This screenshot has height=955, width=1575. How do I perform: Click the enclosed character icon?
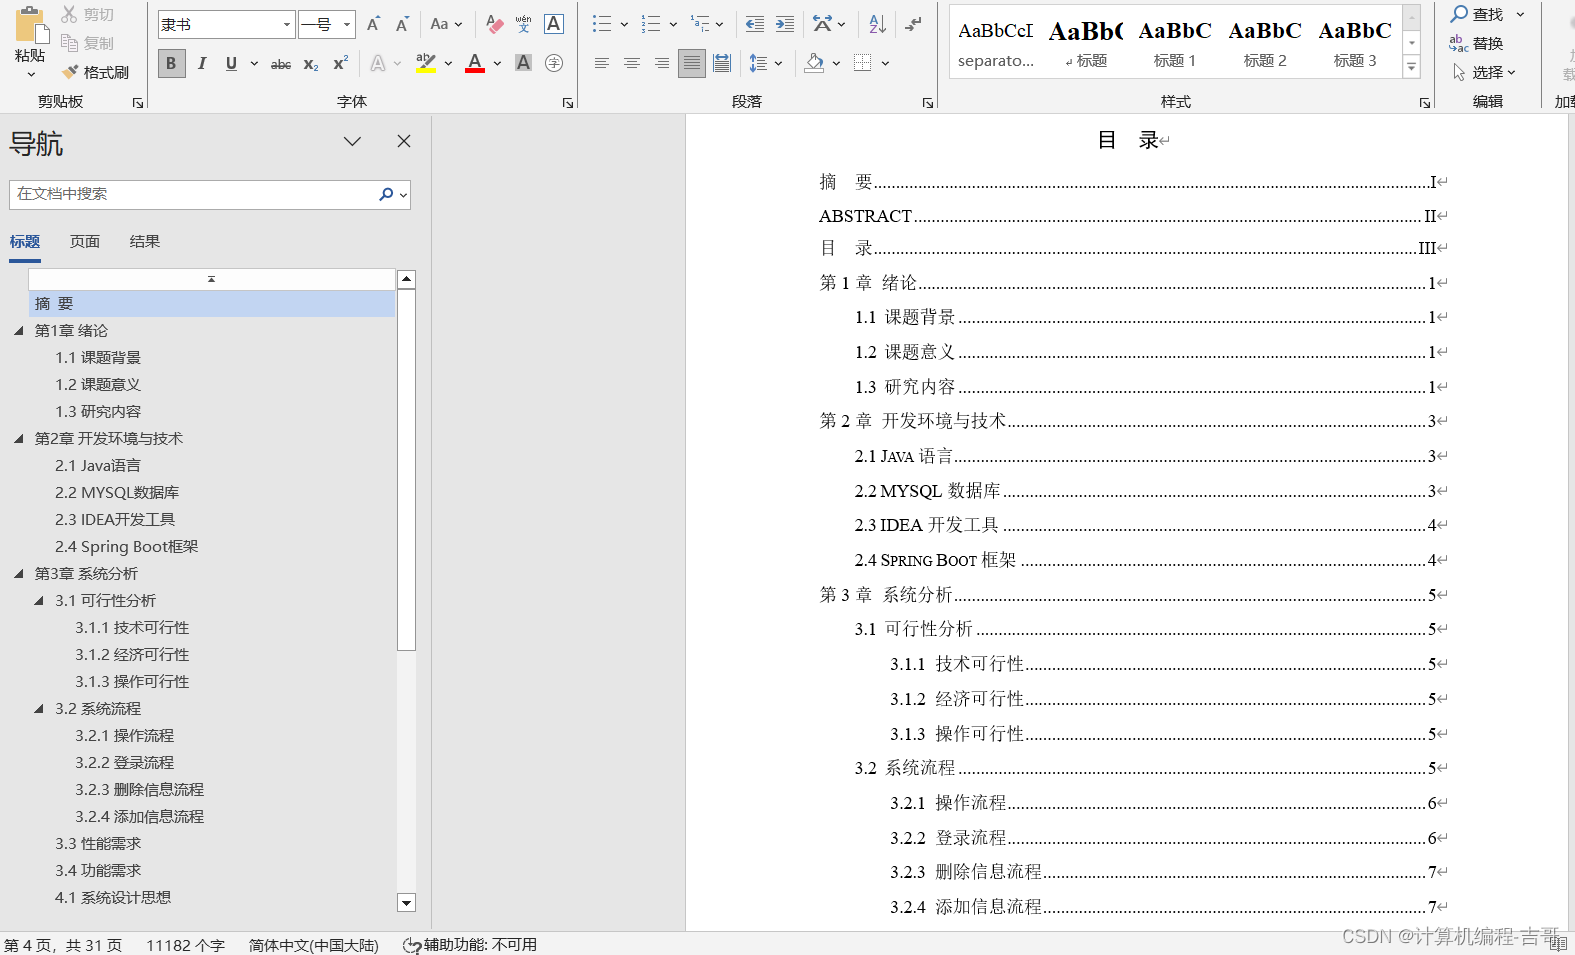point(554,63)
